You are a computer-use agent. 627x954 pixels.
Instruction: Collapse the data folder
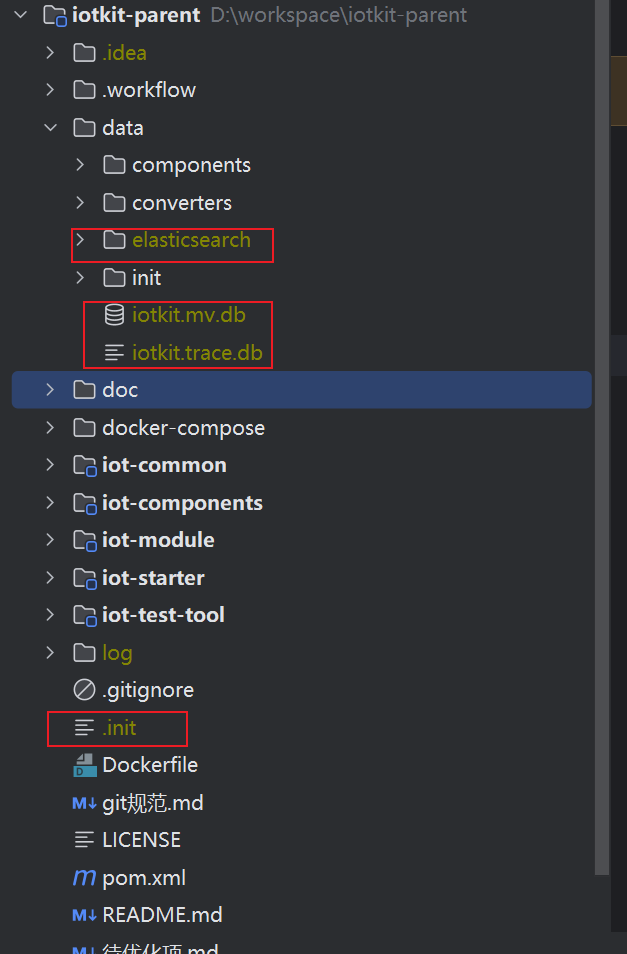tap(50, 128)
